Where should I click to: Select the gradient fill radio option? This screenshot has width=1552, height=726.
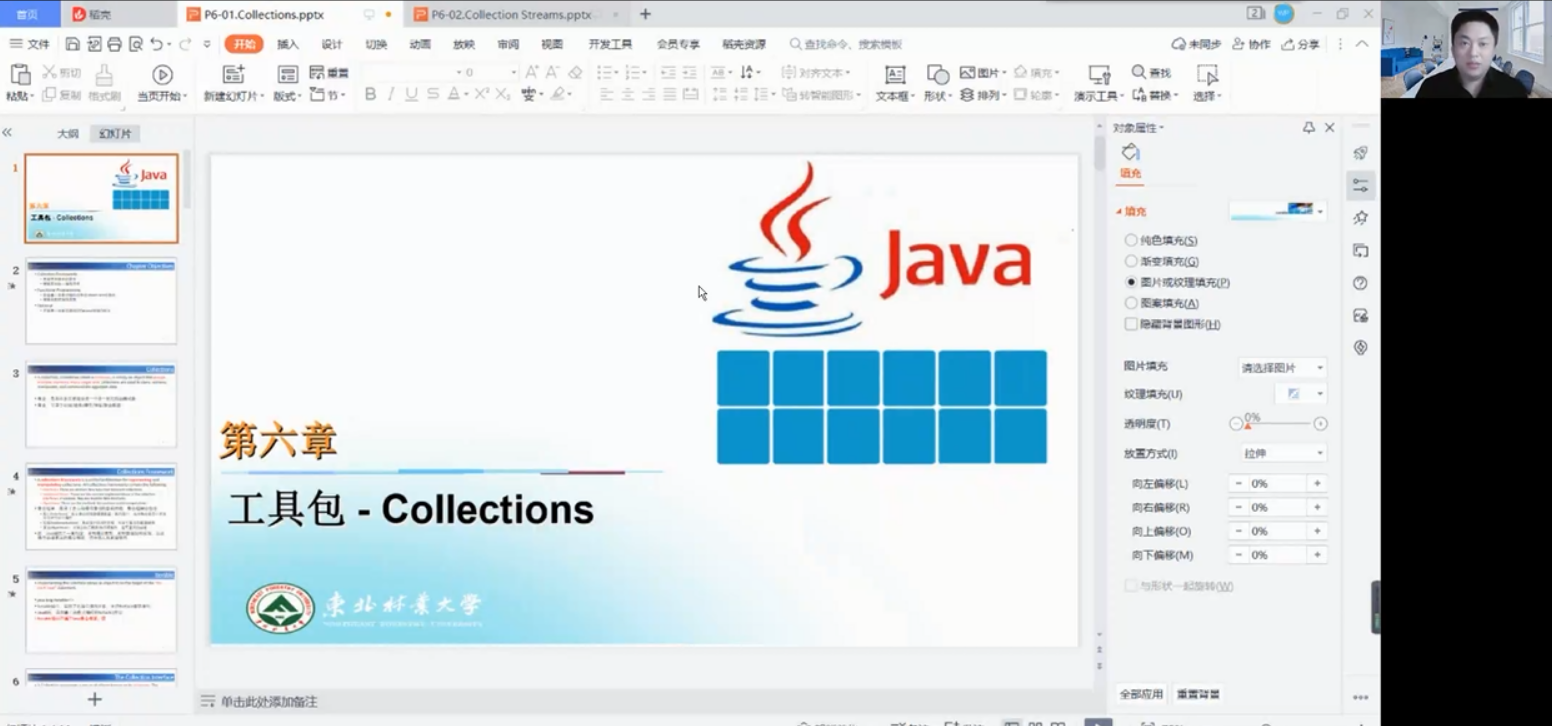coord(1131,261)
